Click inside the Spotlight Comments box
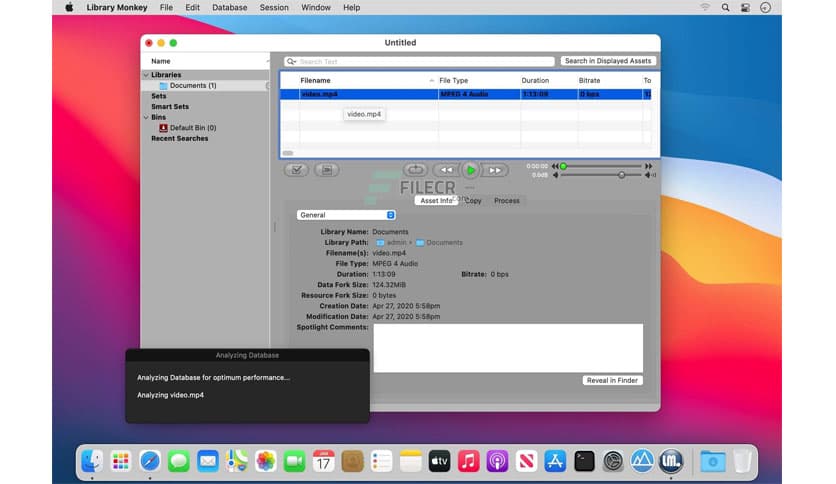 click(508, 348)
